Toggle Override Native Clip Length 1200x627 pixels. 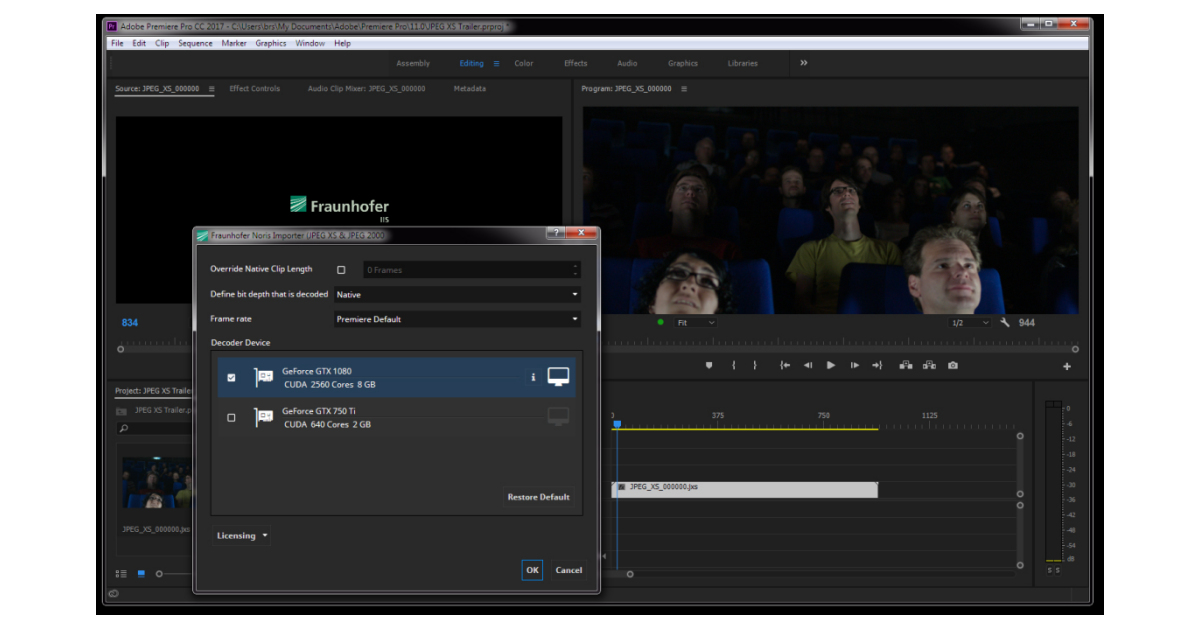[x=342, y=269]
